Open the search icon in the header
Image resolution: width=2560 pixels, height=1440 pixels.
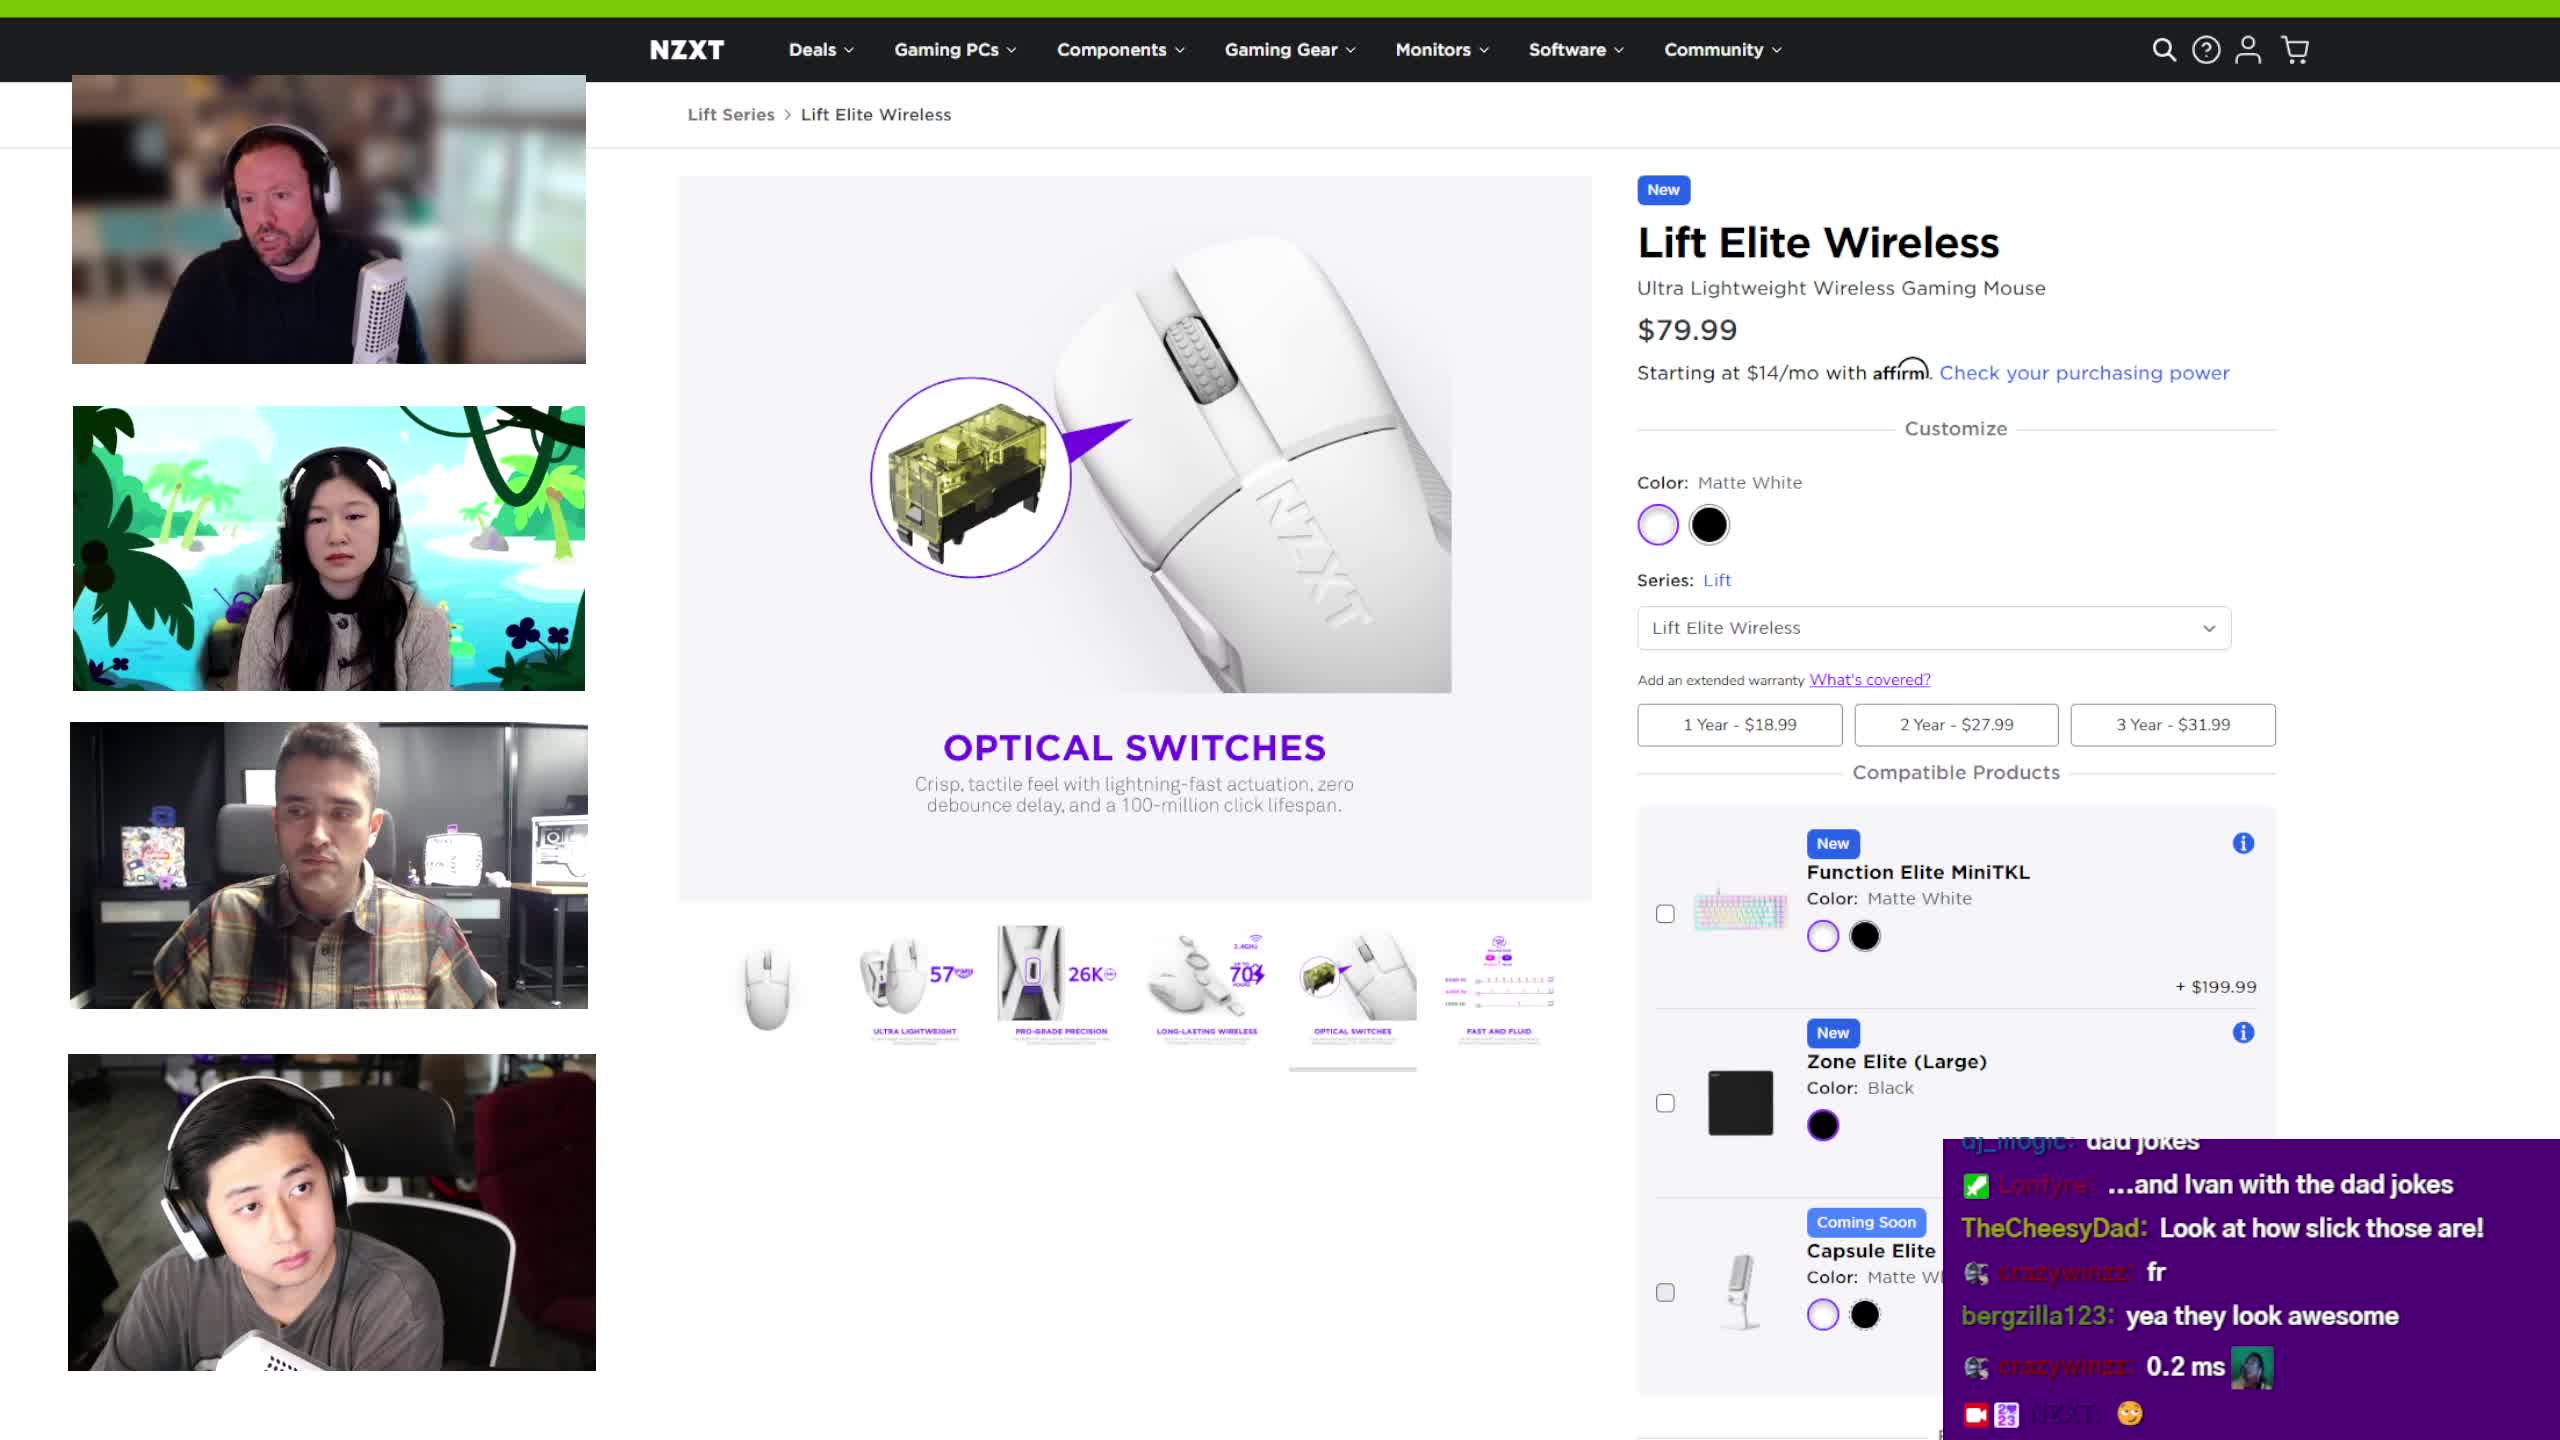pyautogui.click(x=2163, y=50)
